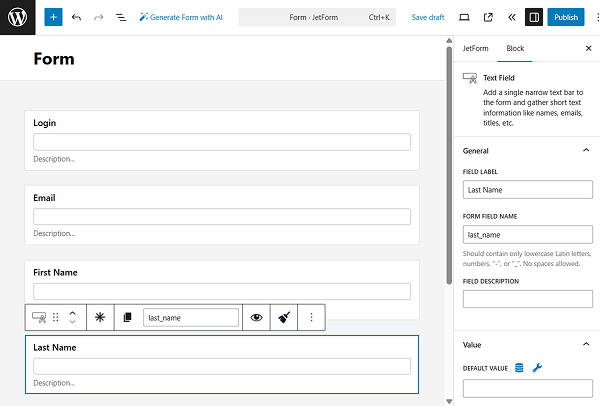Image resolution: width=600 pixels, height=406 pixels.
Task: Open the document overview list
Action: (120, 17)
